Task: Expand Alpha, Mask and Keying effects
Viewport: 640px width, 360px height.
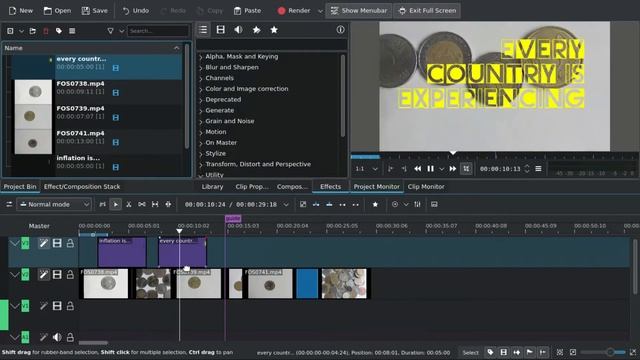Action: [200, 57]
